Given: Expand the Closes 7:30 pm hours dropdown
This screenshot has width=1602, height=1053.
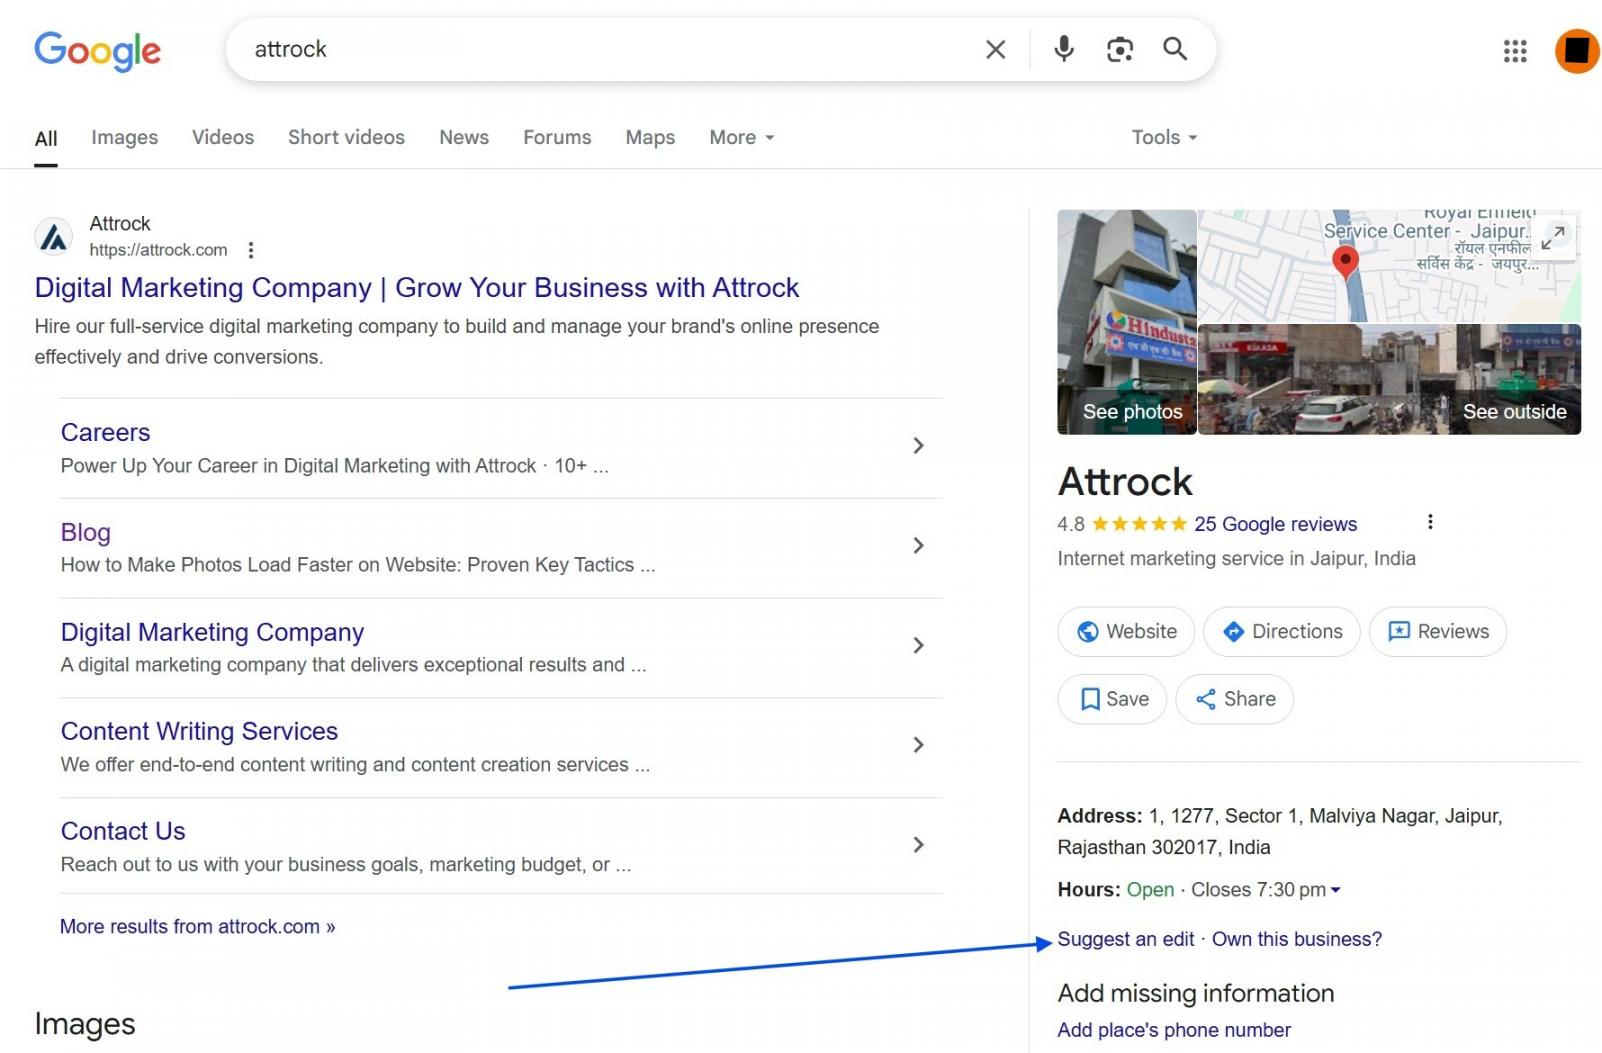Looking at the screenshot, I should 1266,890.
